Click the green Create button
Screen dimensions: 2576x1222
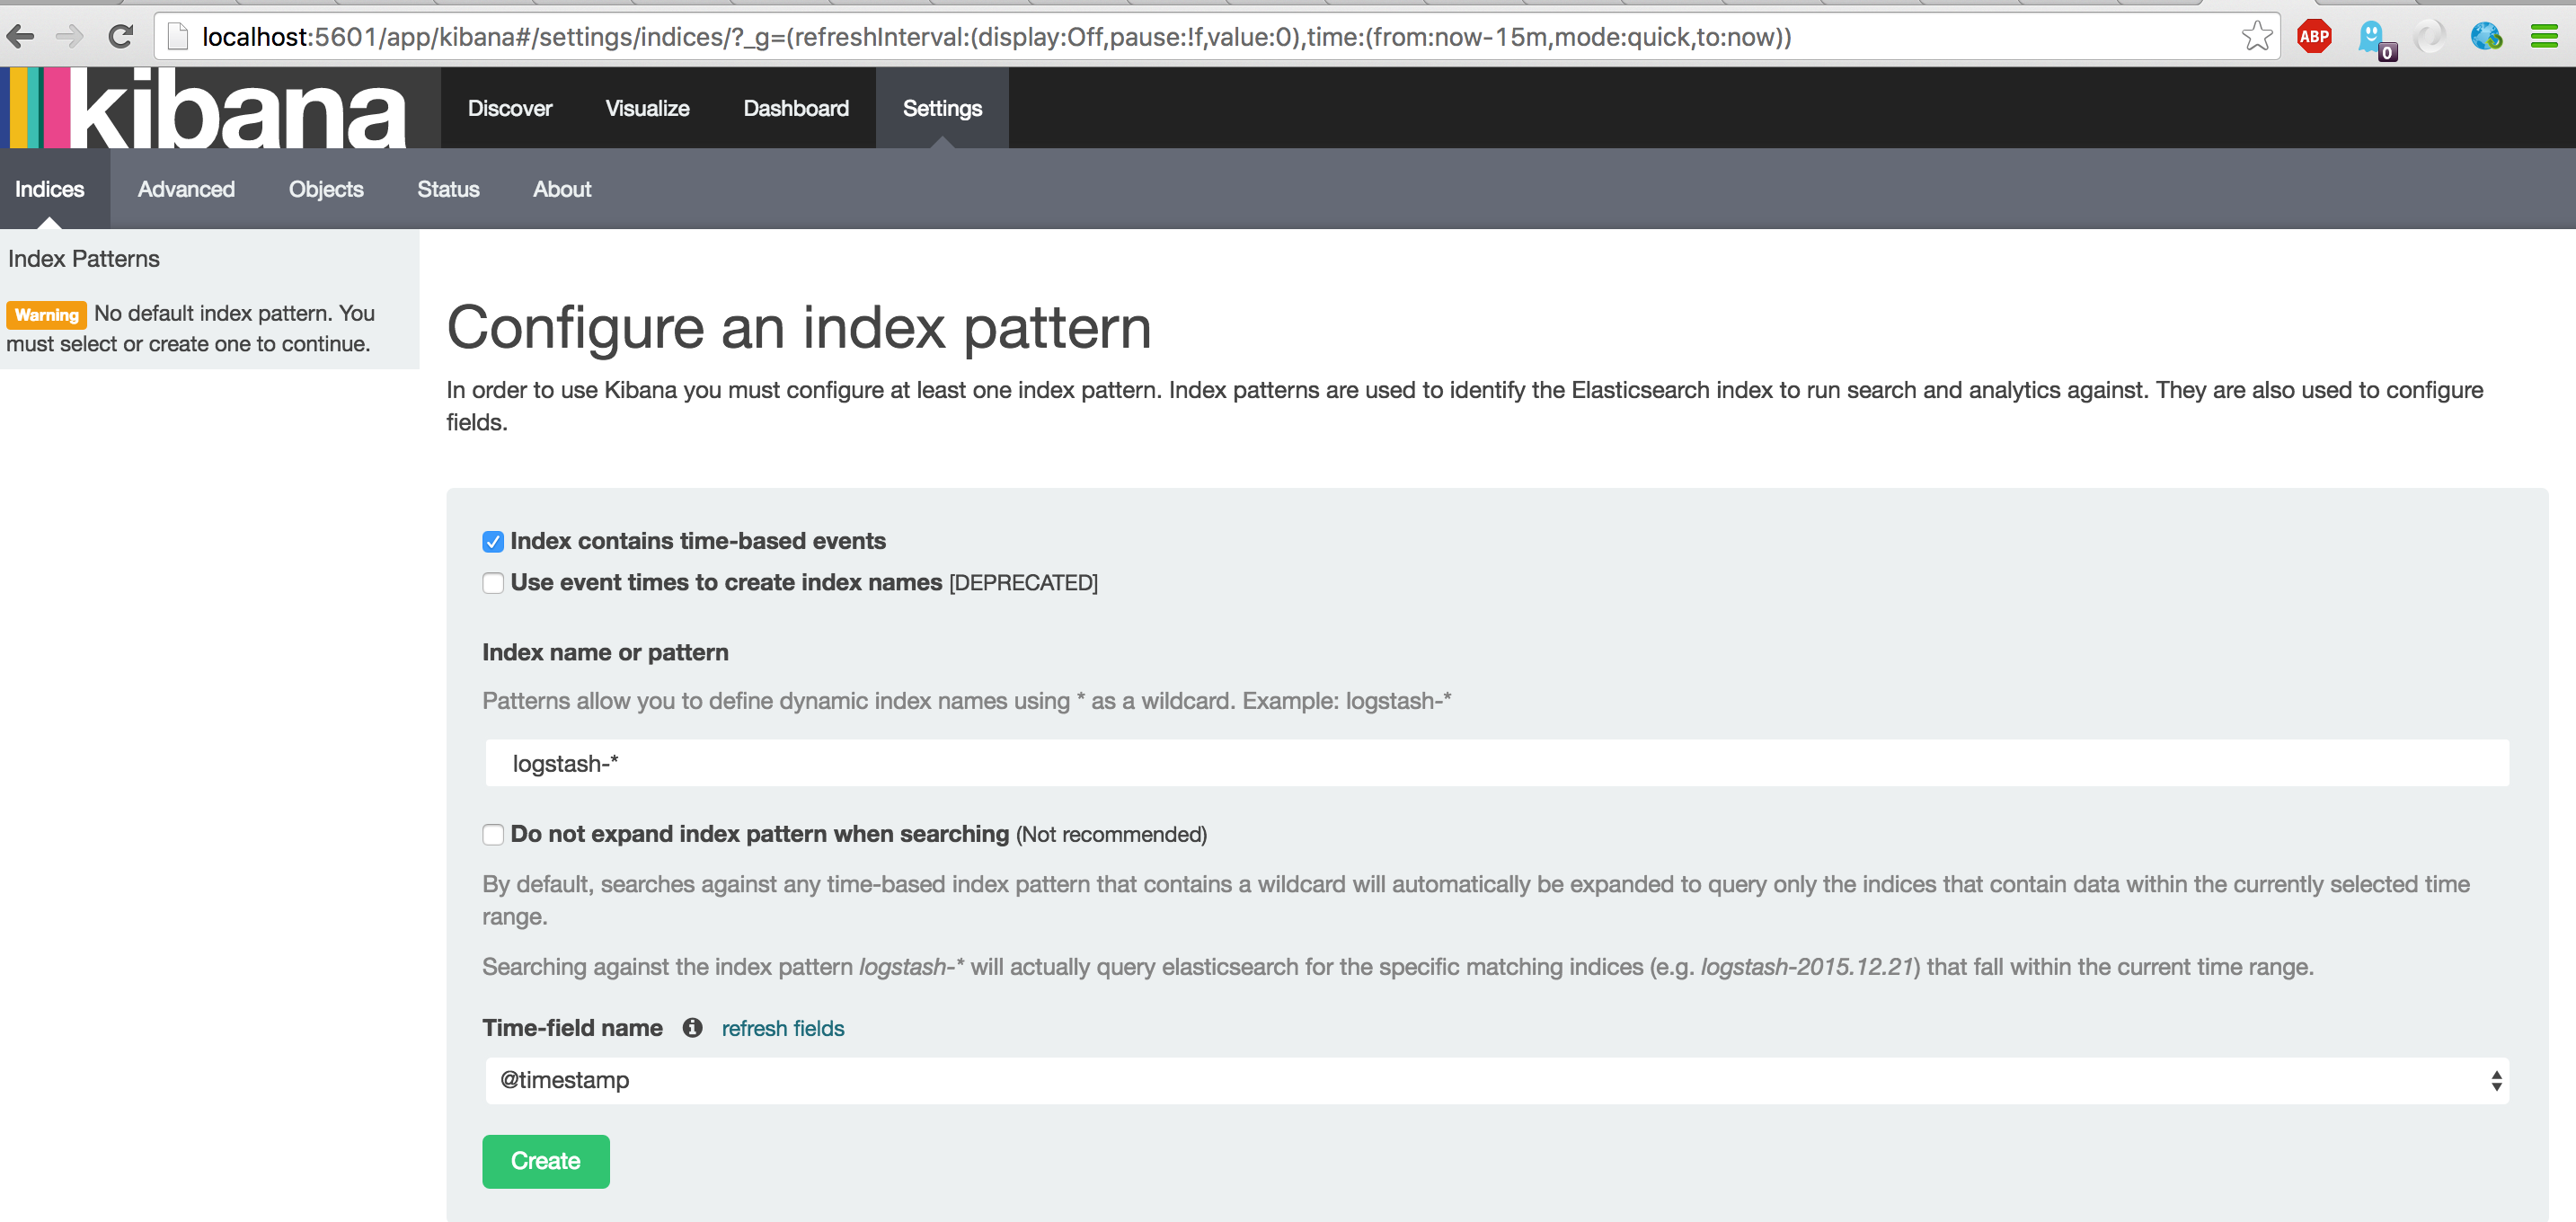pos(545,1161)
